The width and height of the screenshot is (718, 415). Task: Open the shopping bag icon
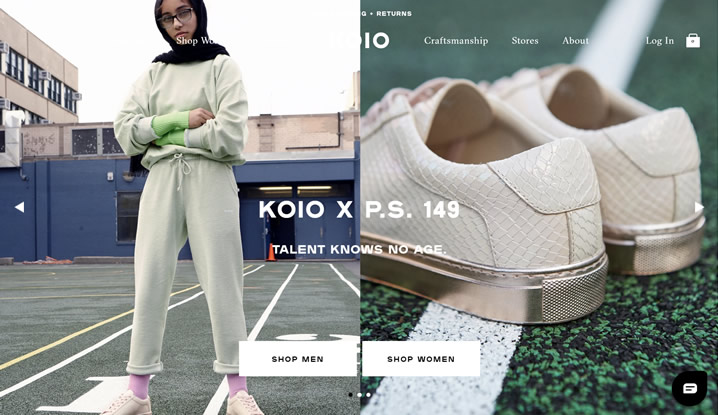[x=693, y=41]
